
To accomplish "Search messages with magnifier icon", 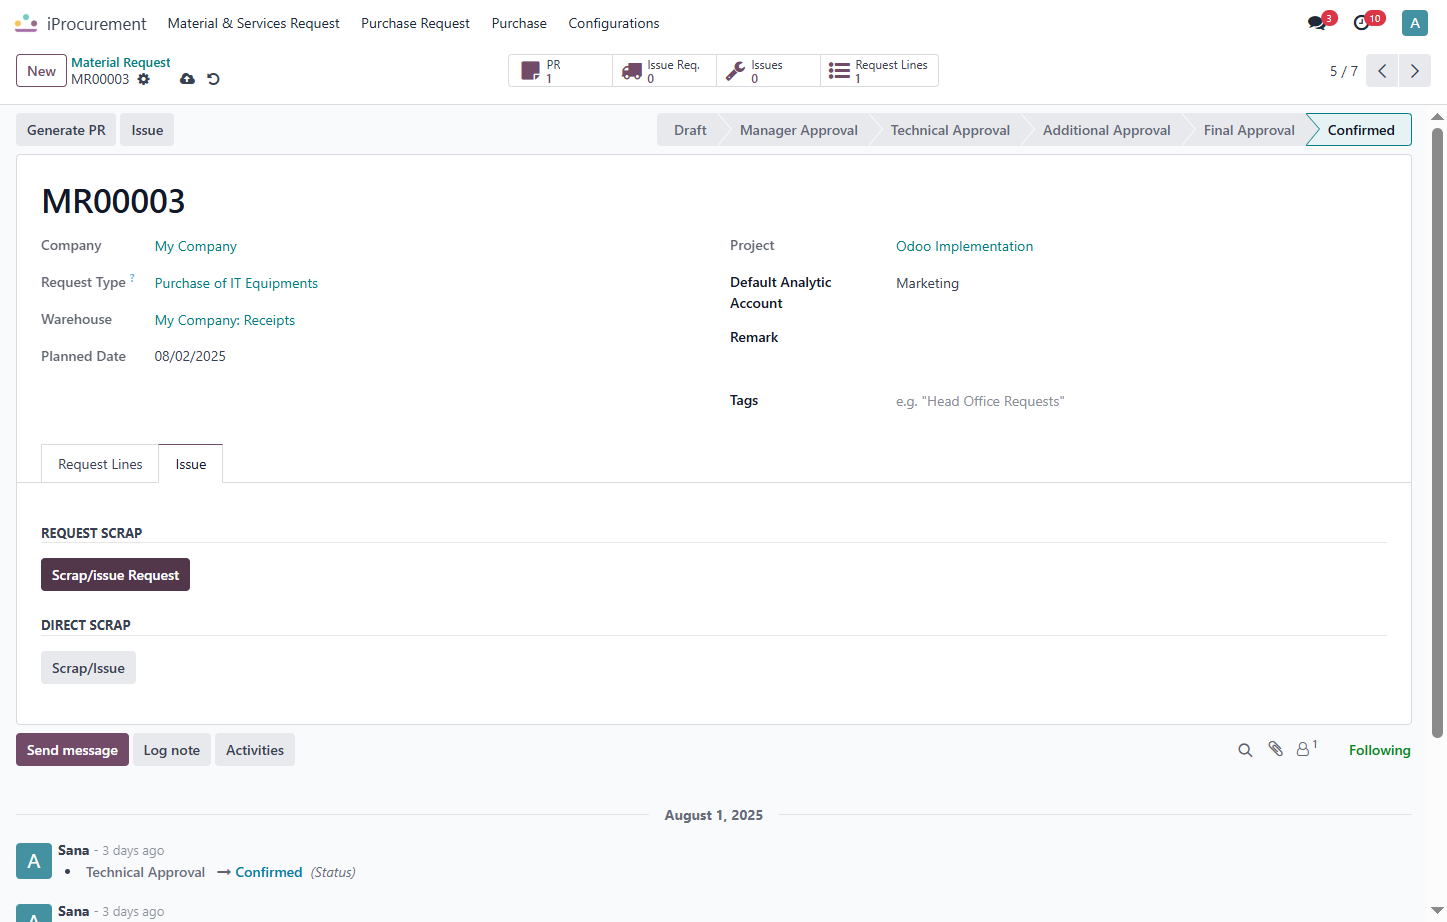I will tap(1245, 750).
